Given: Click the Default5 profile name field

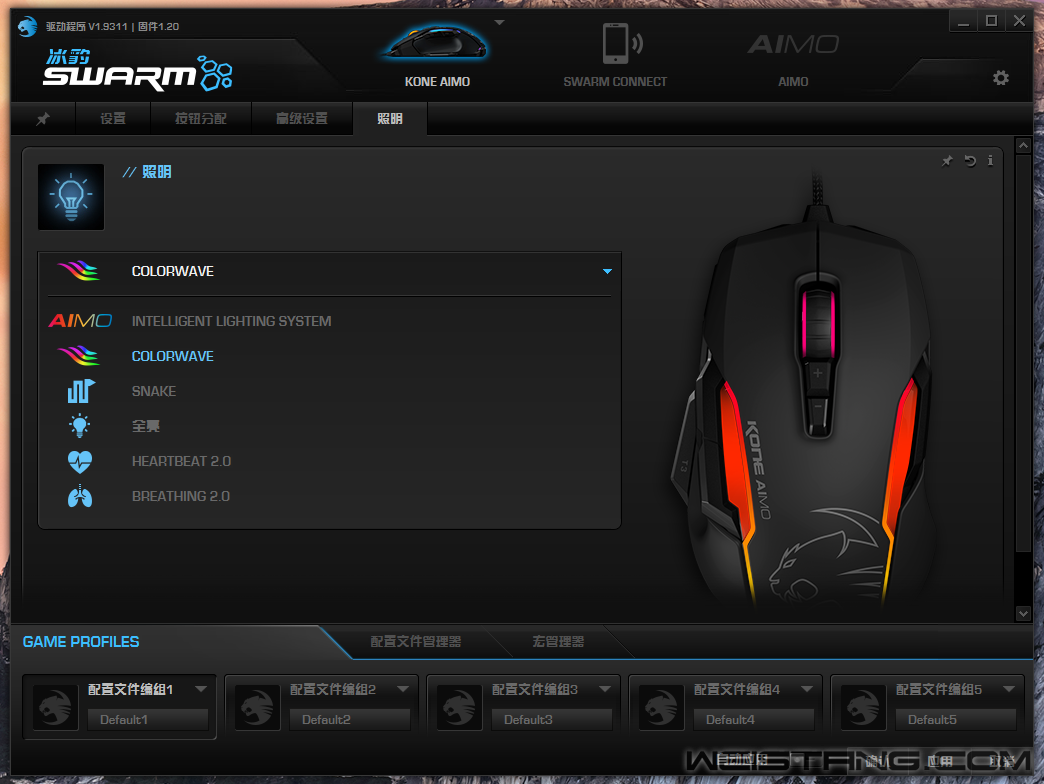Looking at the screenshot, I should tap(955, 719).
